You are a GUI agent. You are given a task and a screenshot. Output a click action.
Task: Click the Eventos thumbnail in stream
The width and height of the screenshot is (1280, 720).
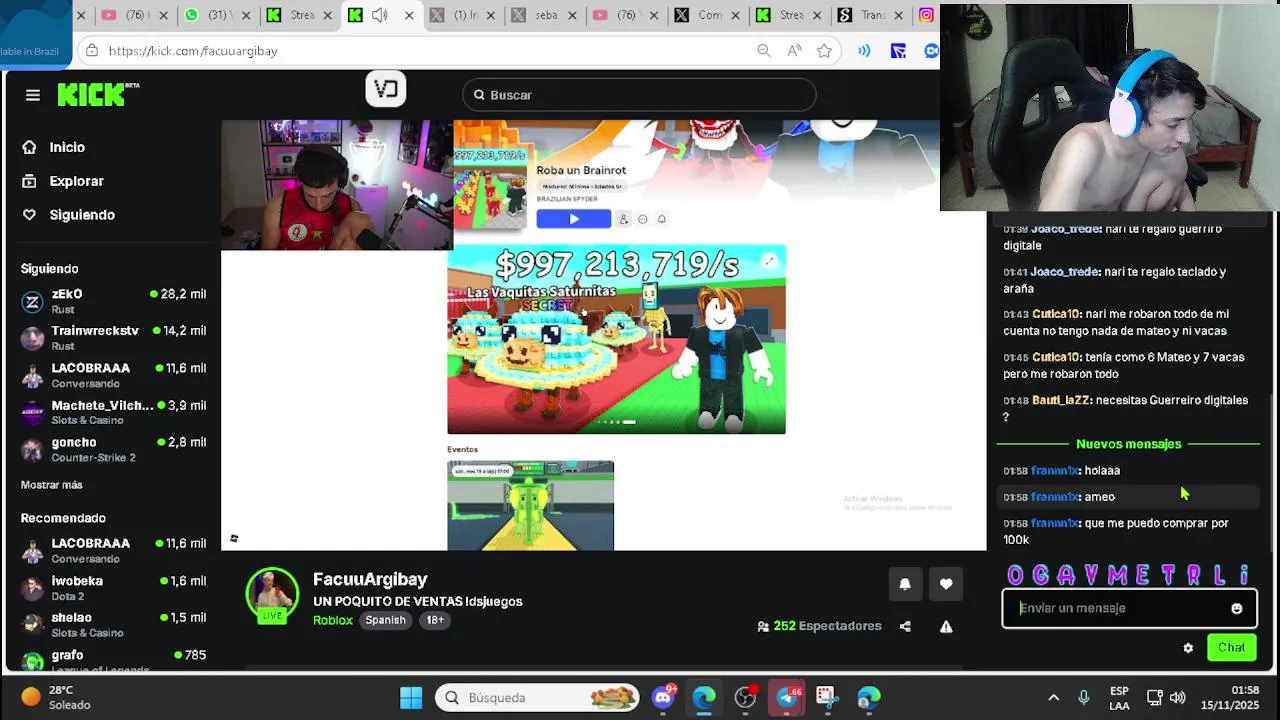530,505
